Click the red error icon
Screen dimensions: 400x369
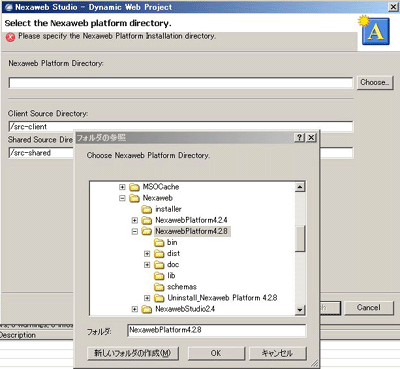coord(10,37)
